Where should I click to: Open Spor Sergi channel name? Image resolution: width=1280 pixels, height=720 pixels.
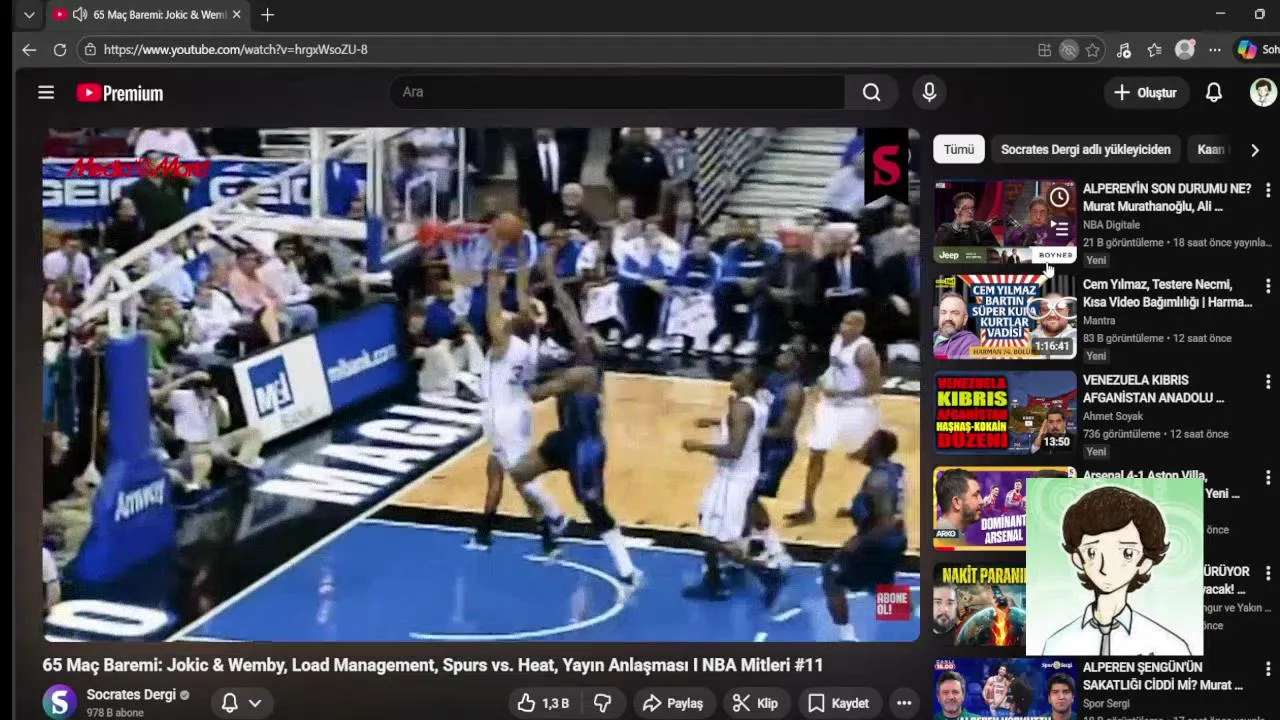[x=1106, y=704]
